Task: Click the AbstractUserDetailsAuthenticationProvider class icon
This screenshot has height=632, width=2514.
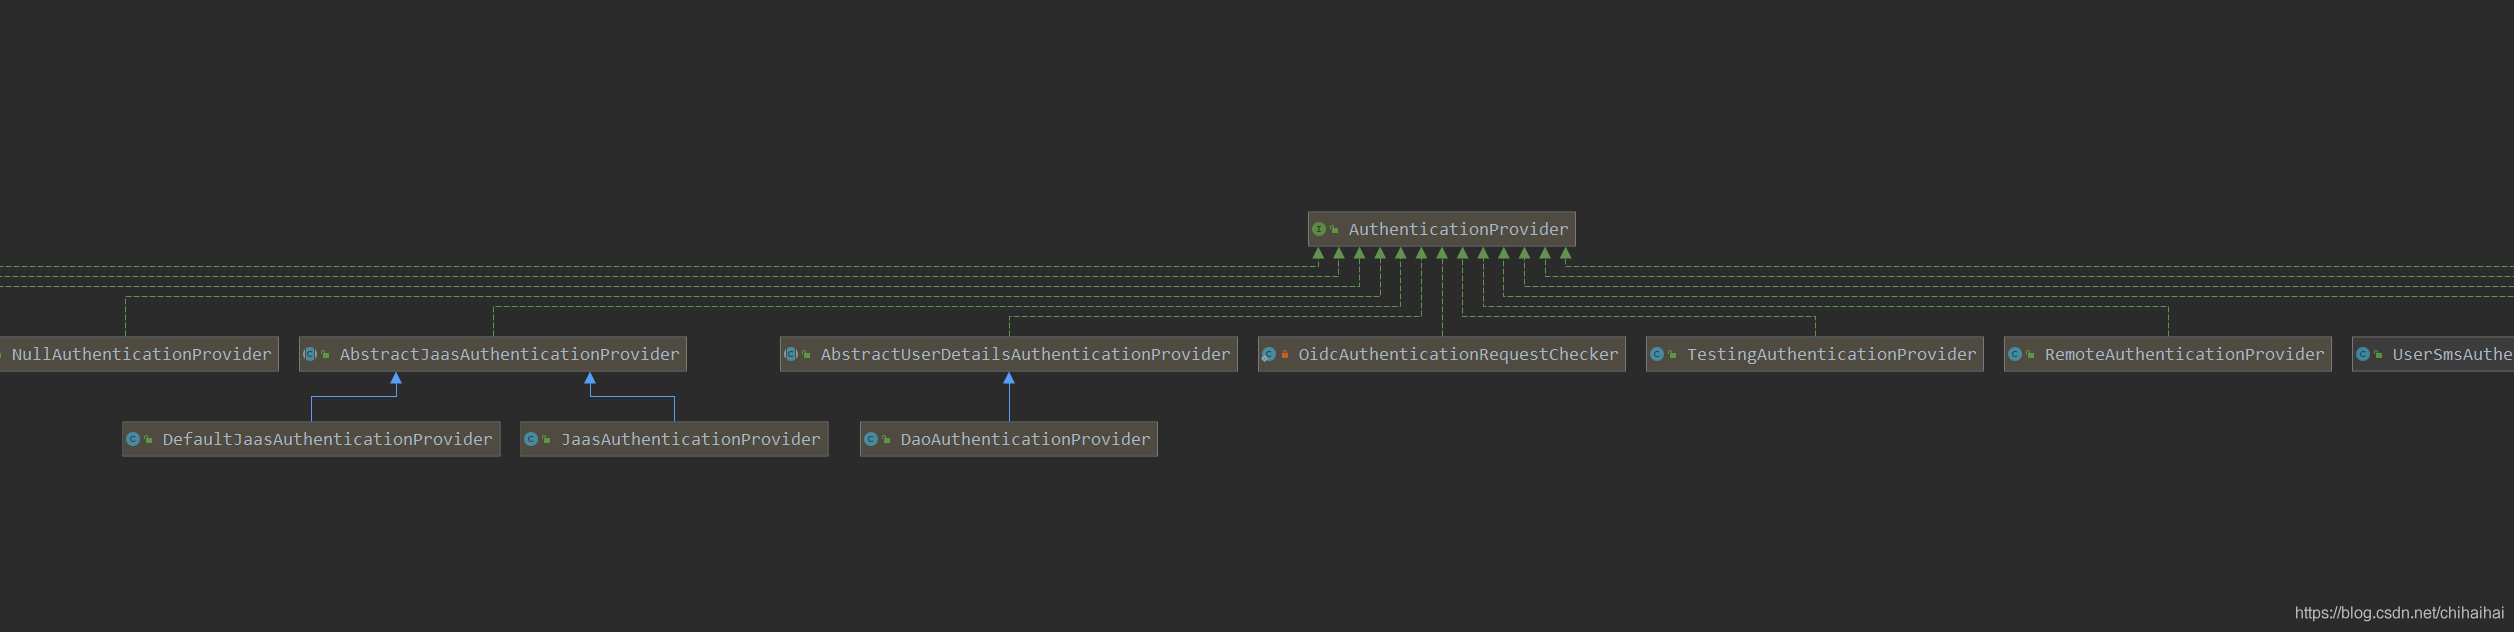Action: (791, 354)
